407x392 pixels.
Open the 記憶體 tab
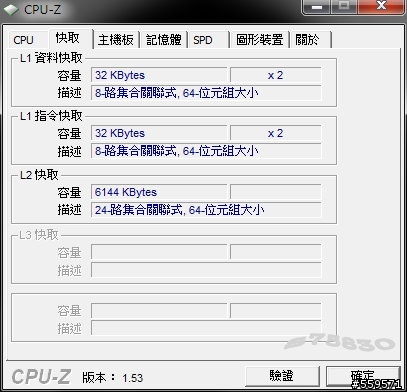pos(163,40)
